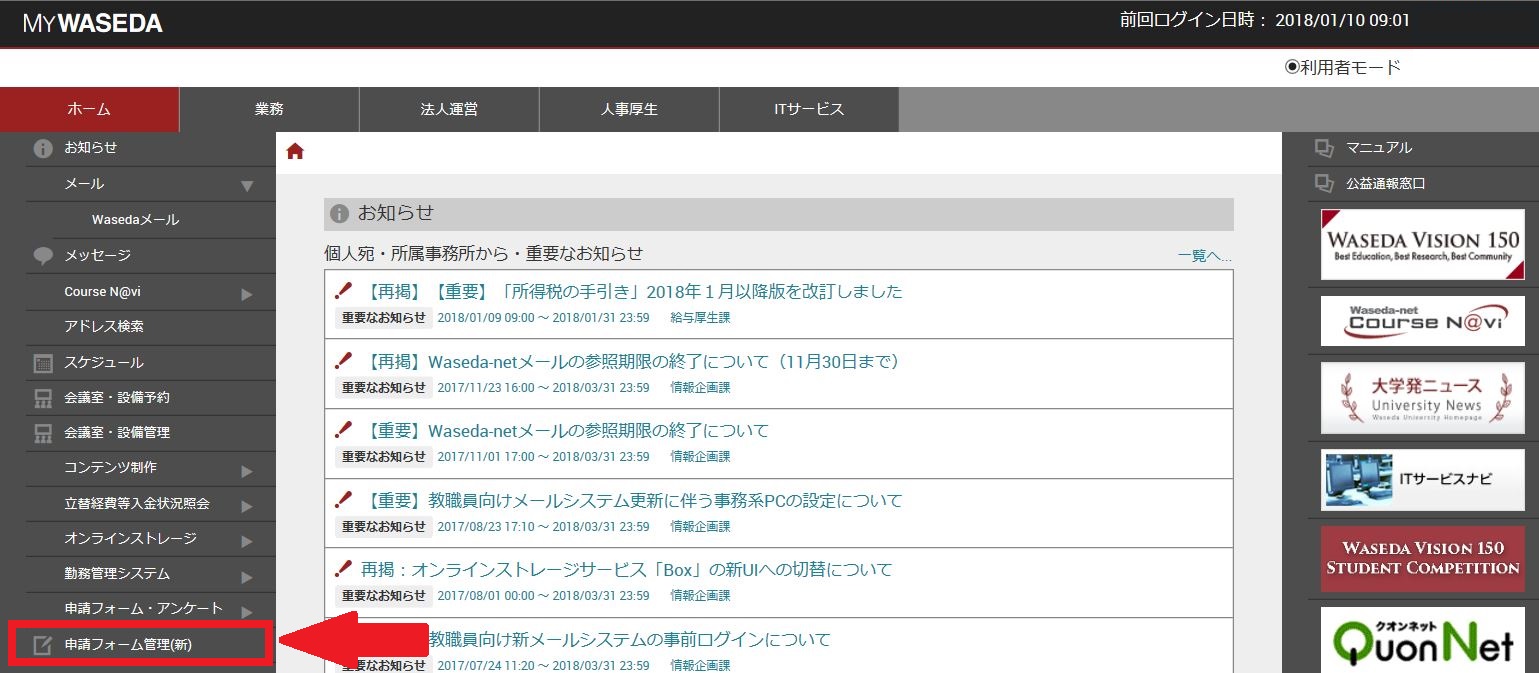Click pencil icon beside 【再掲】Waseda-netメール notice
This screenshot has width=1539, height=673.
[344, 361]
